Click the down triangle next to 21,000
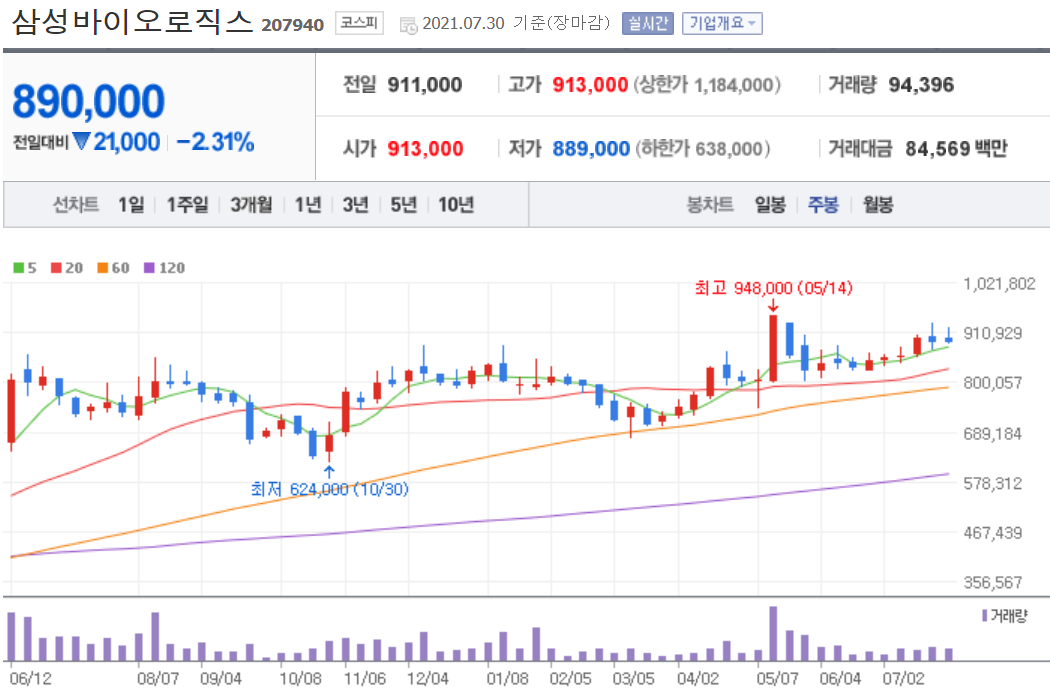Screen dimensions: 1050x698 [x=82, y=141]
